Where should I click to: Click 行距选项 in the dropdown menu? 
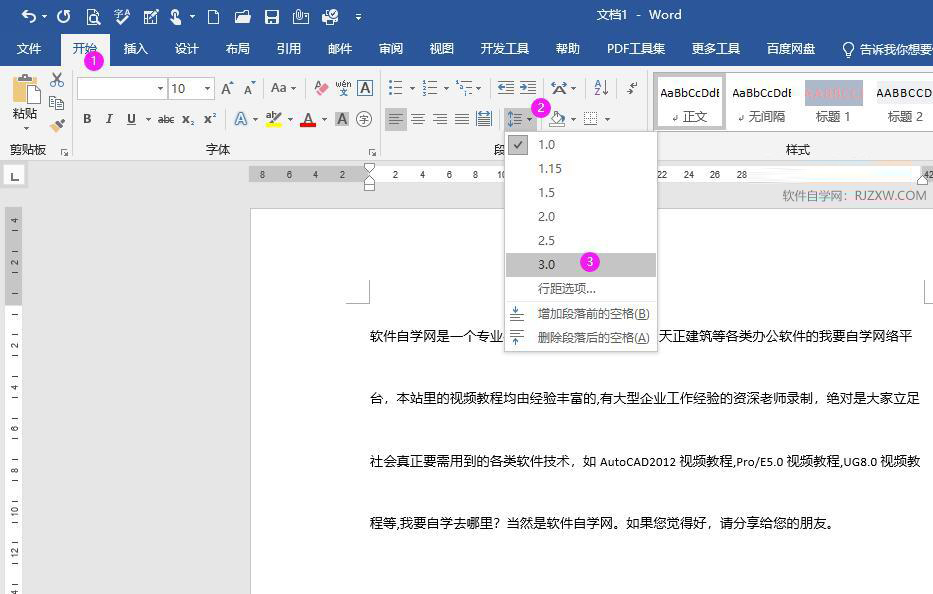(x=566, y=287)
